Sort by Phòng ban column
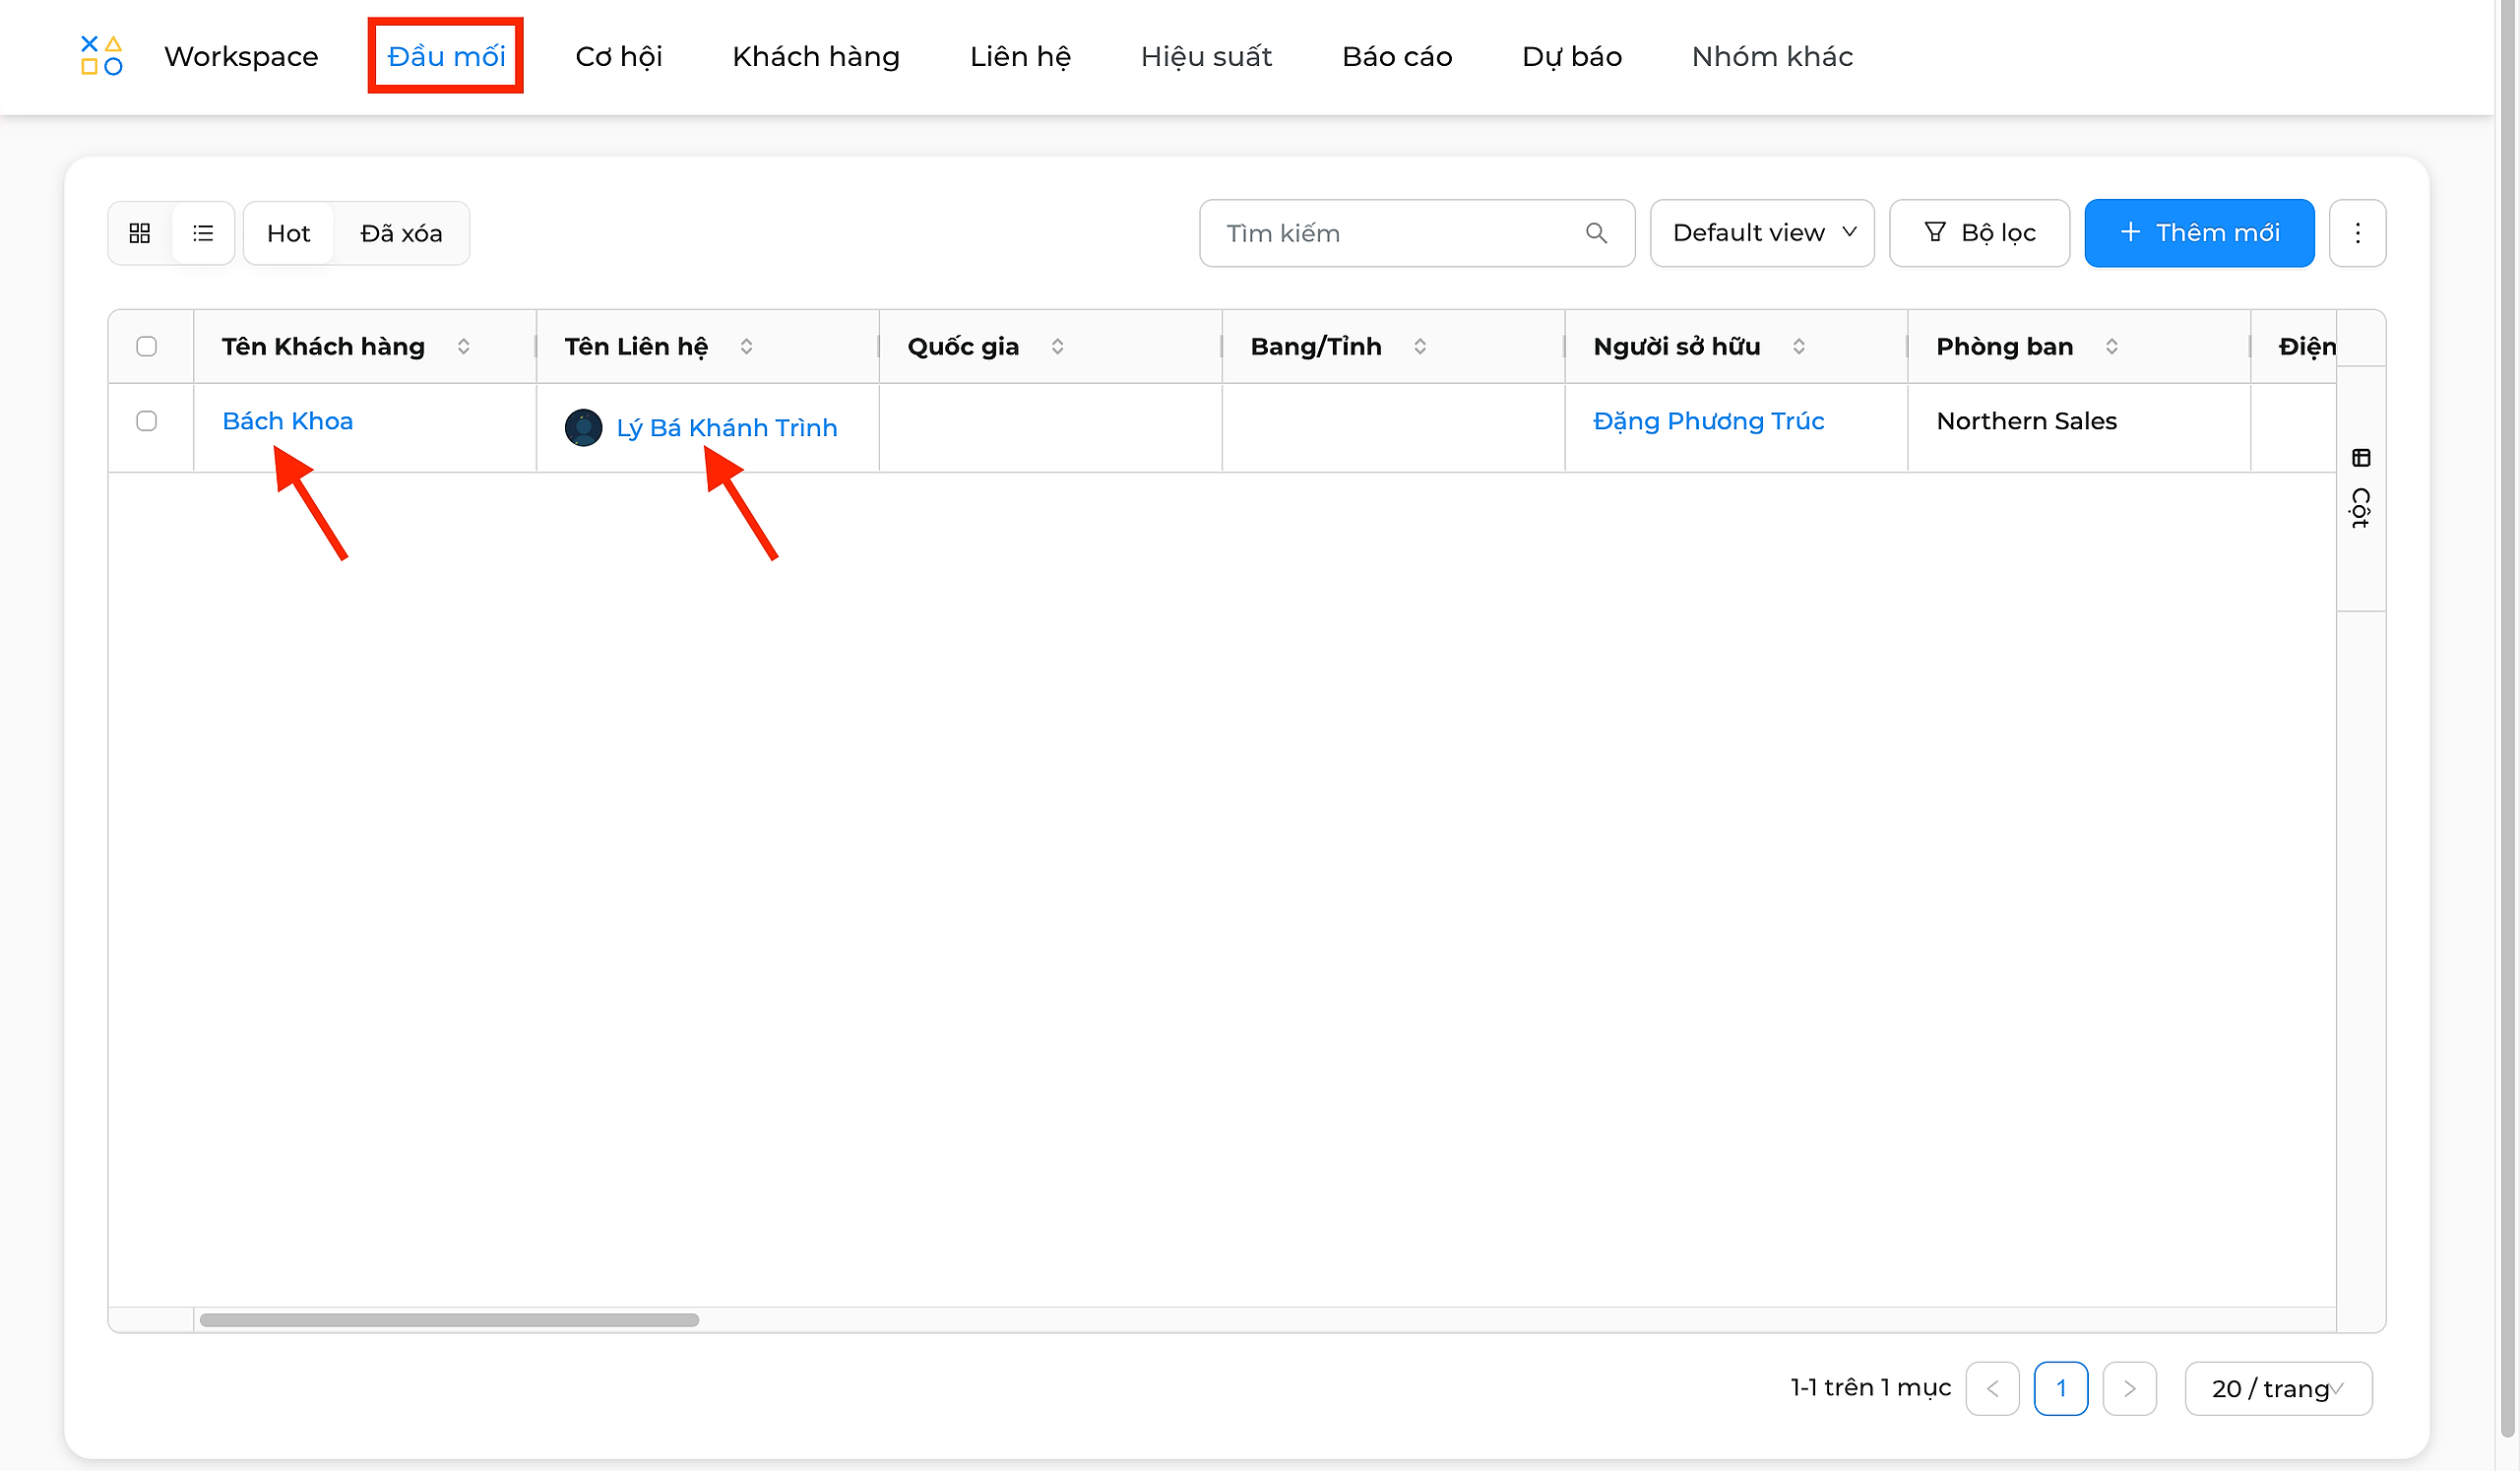 coord(2113,346)
